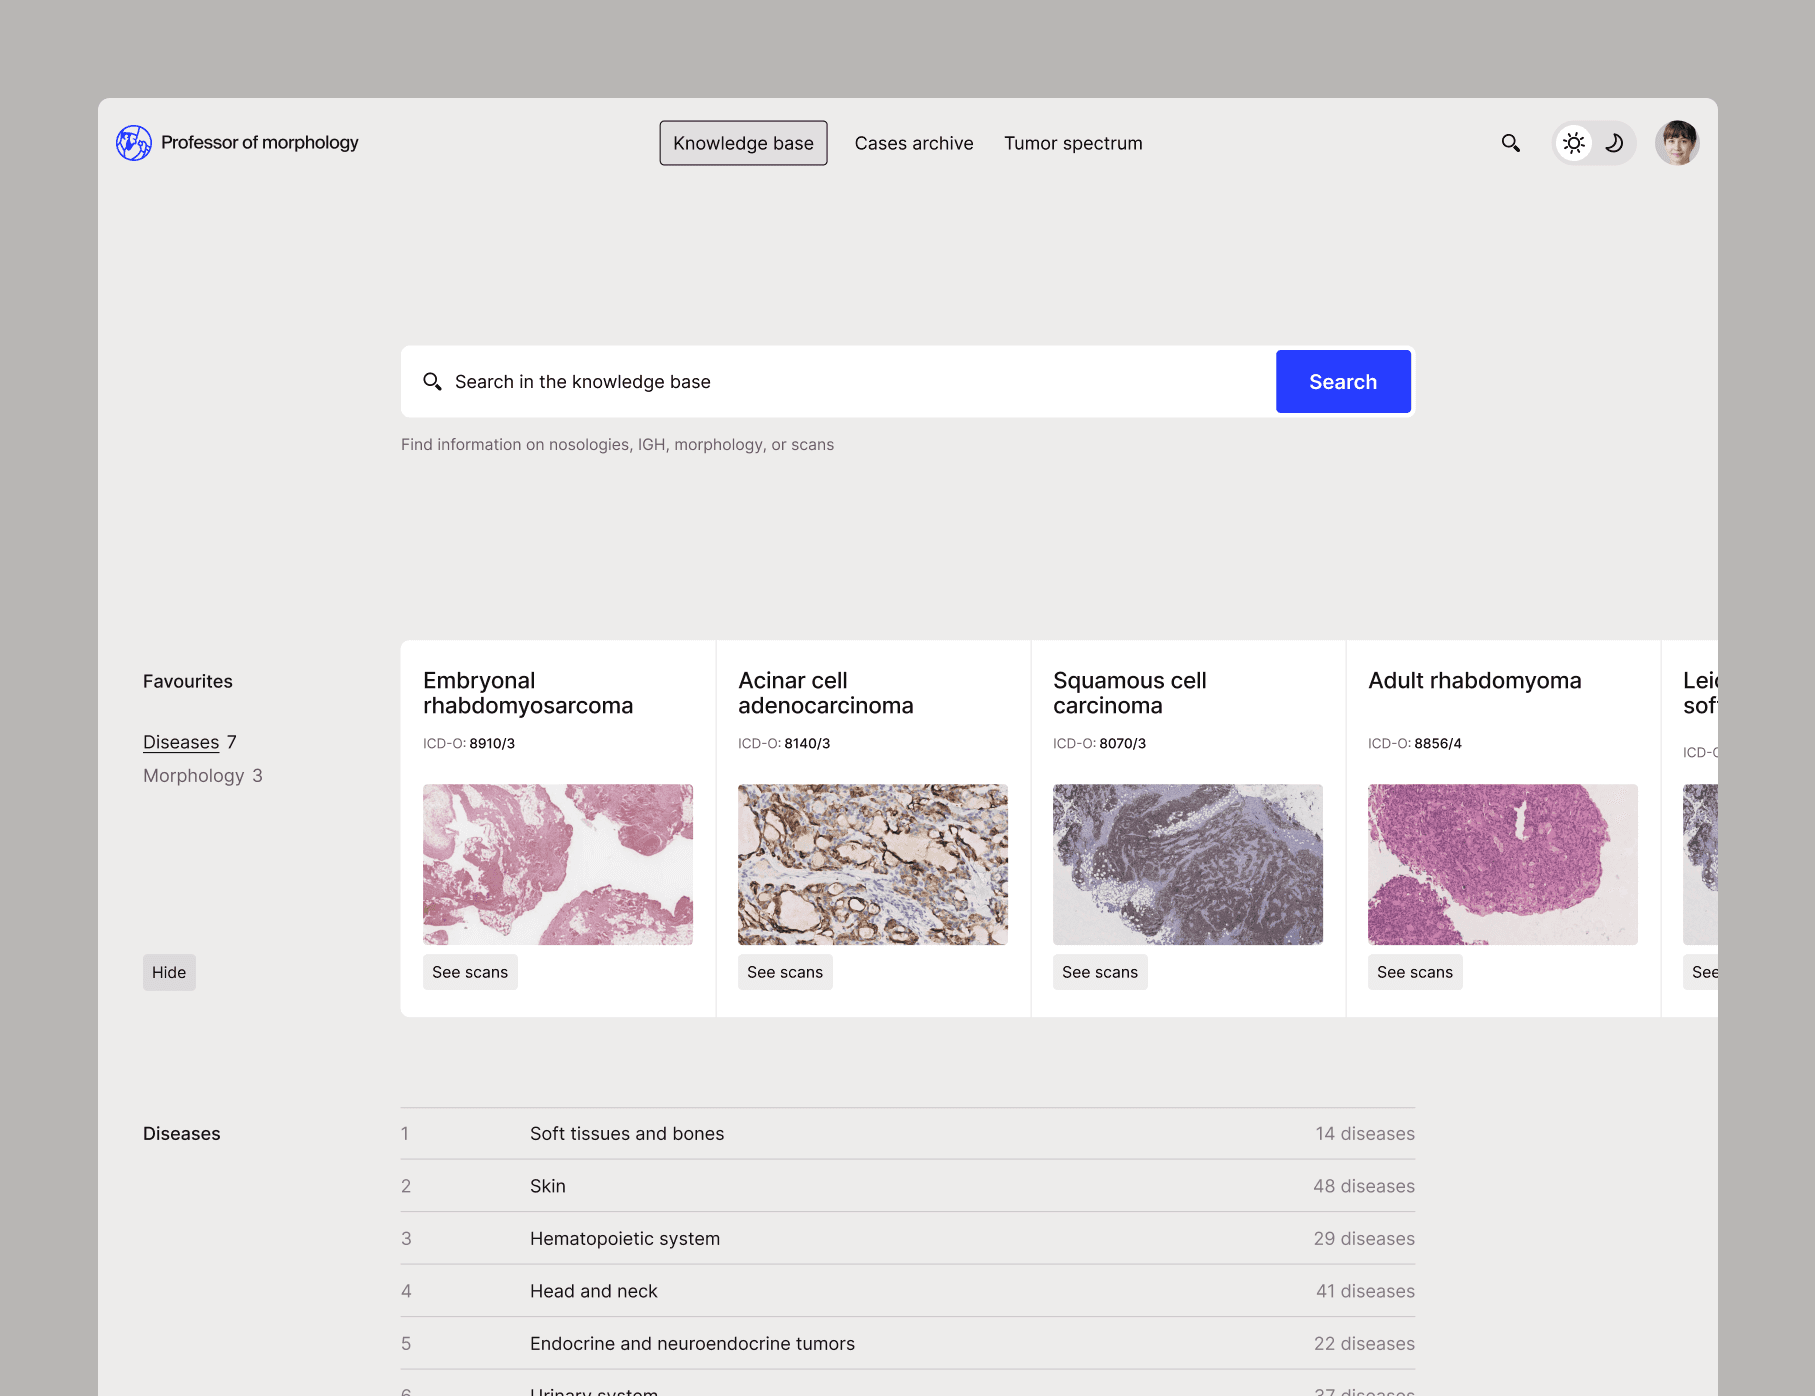
Task: Hide the Favourites section
Action: (x=169, y=972)
